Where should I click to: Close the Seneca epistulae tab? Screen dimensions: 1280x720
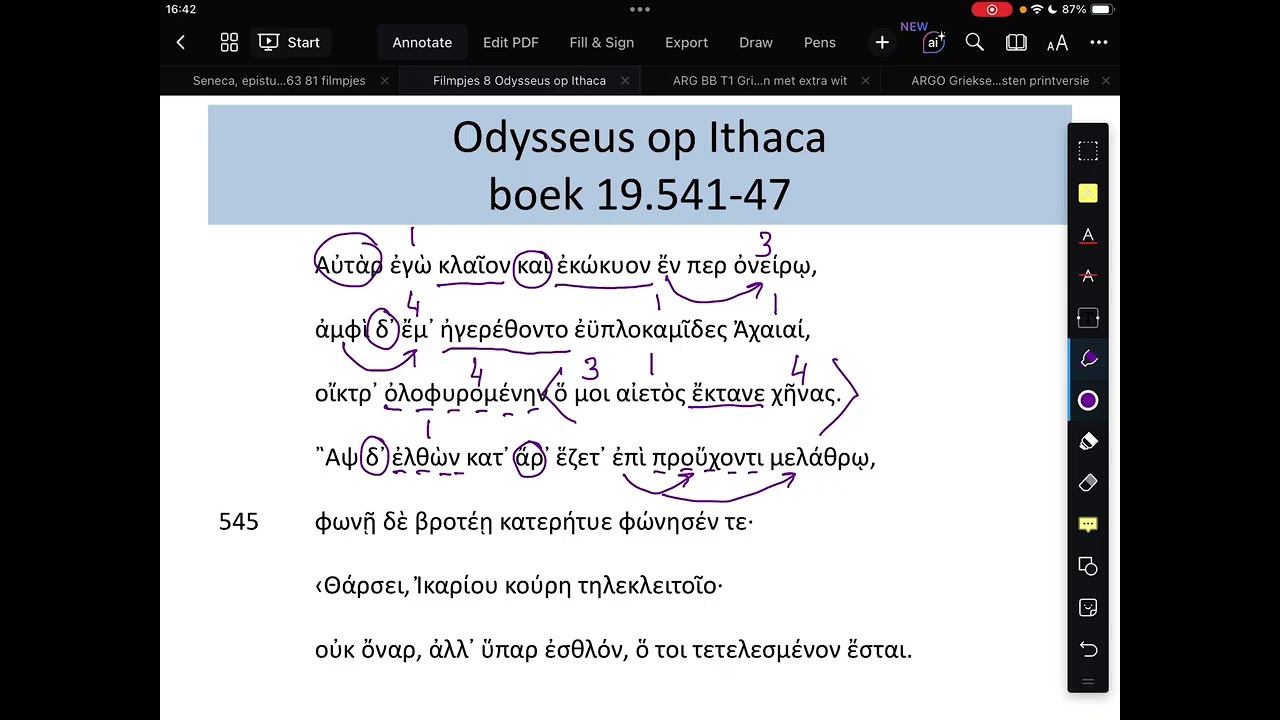tap(385, 81)
